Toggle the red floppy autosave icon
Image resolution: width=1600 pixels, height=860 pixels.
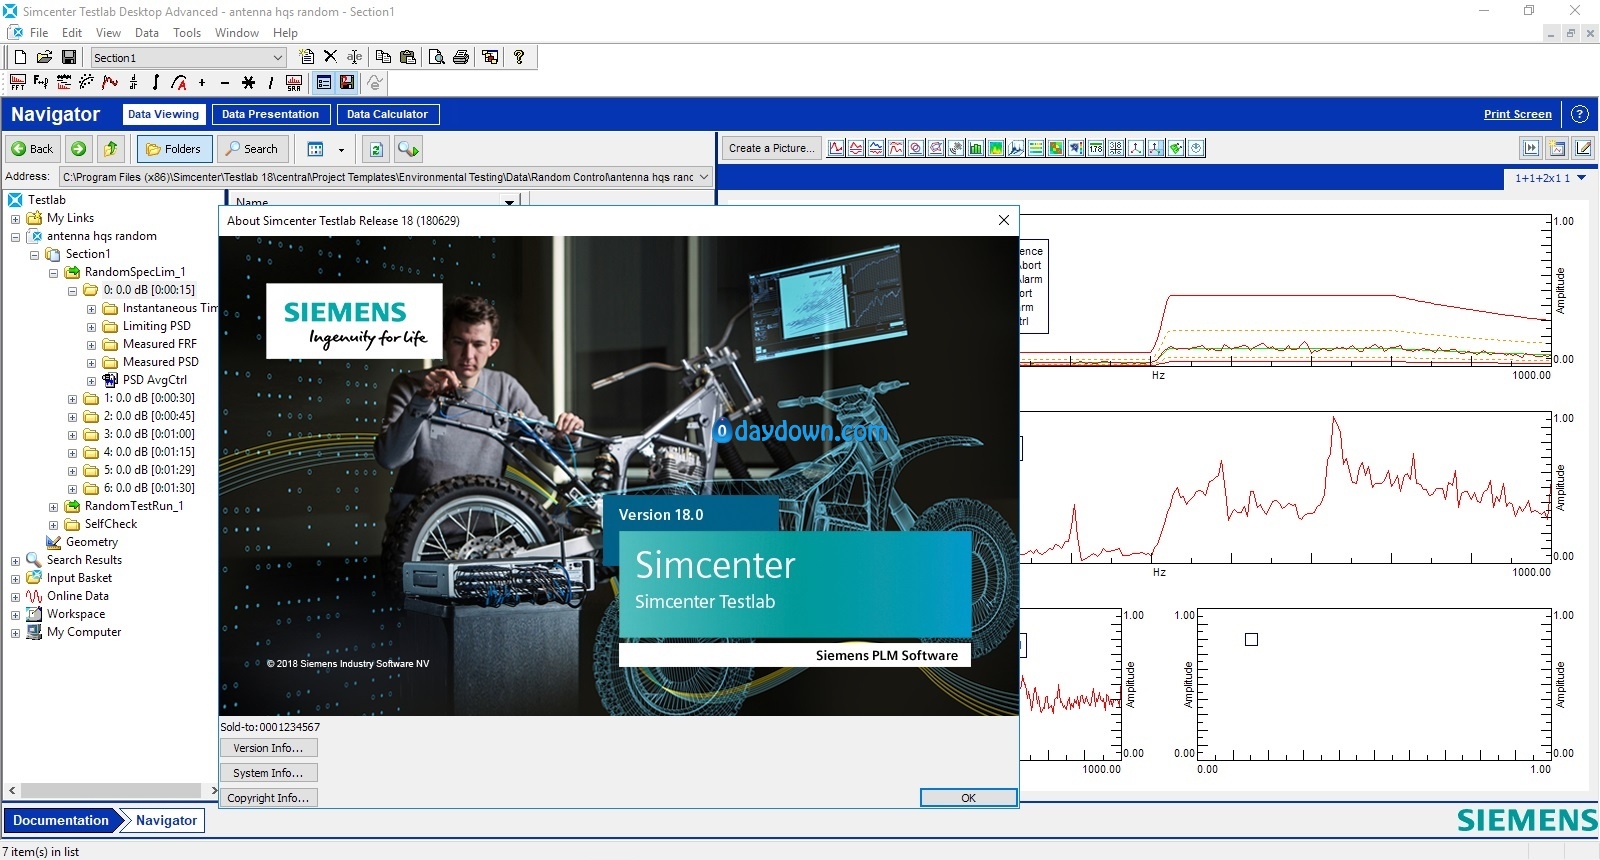tap(347, 83)
